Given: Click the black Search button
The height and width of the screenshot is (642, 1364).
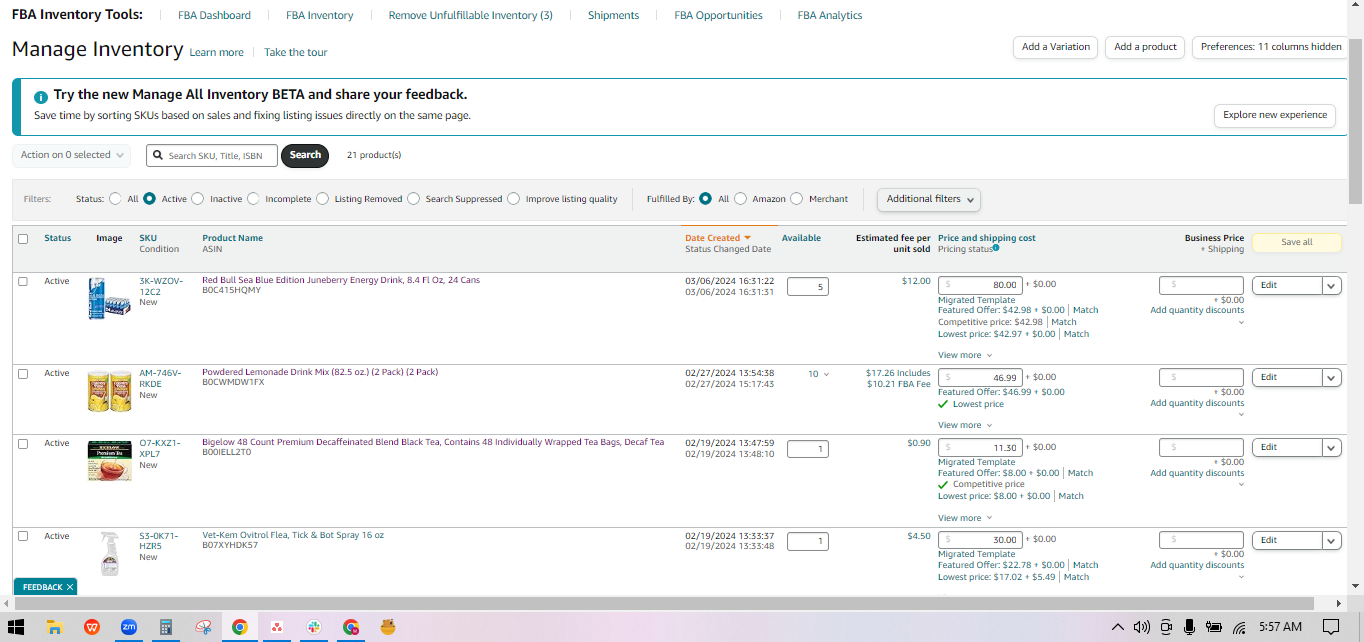Looking at the screenshot, I should 305,155.
